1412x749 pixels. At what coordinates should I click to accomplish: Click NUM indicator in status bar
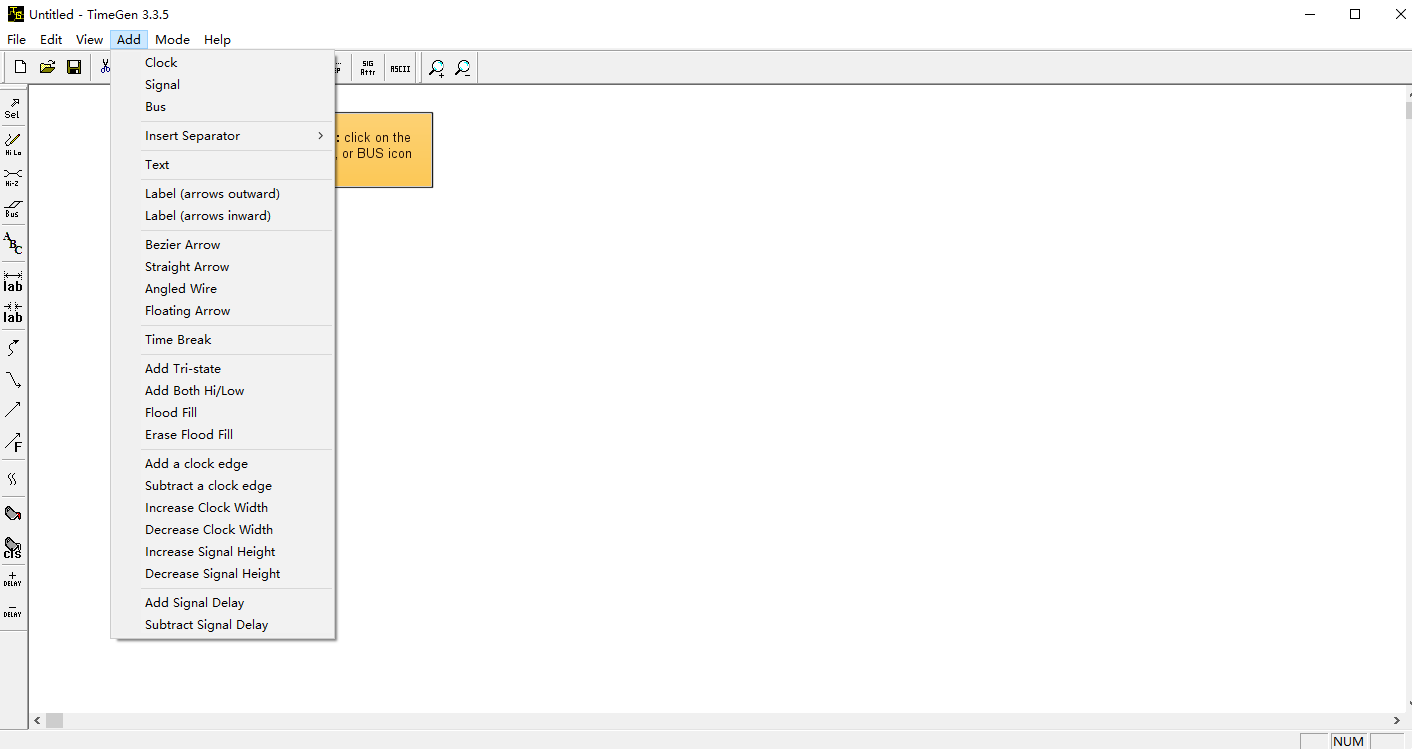tap(1348, 741)
